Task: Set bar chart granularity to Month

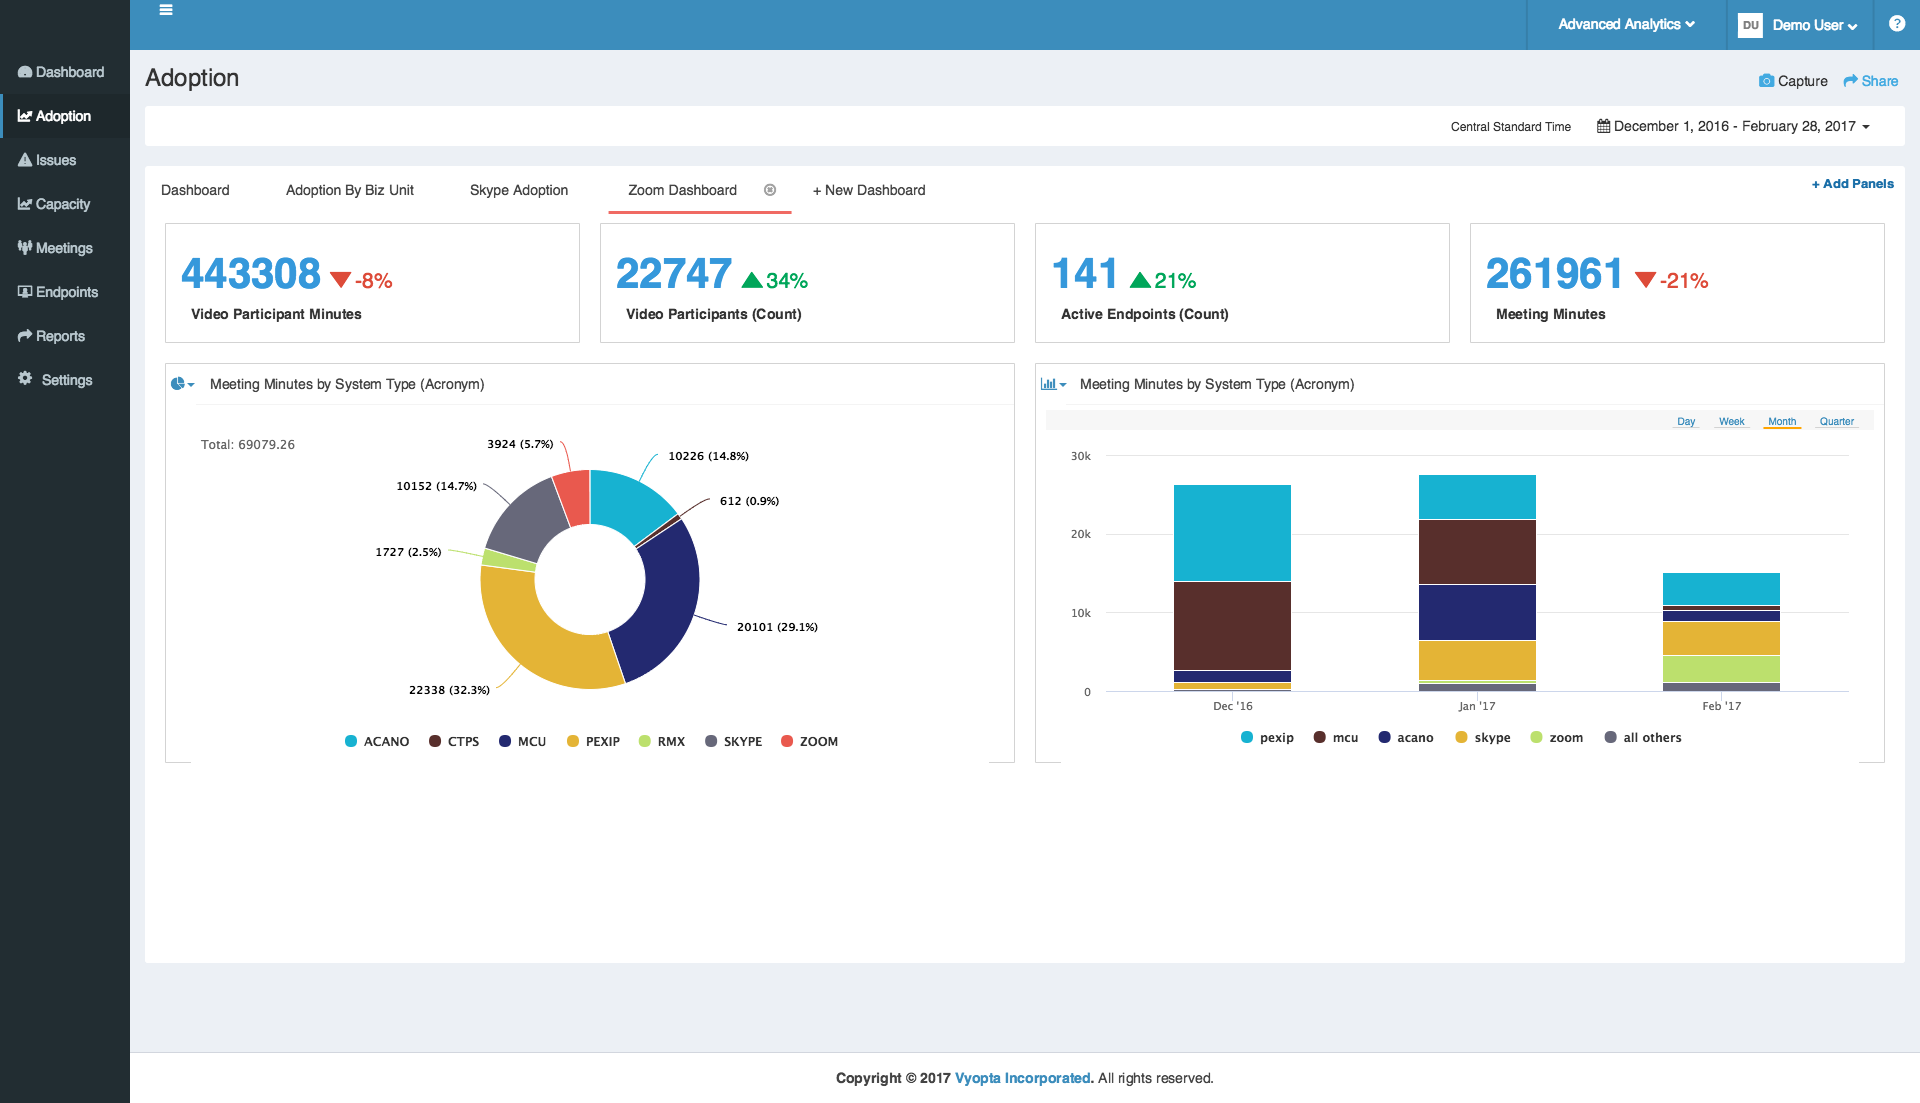Action: coord(1782,421)
